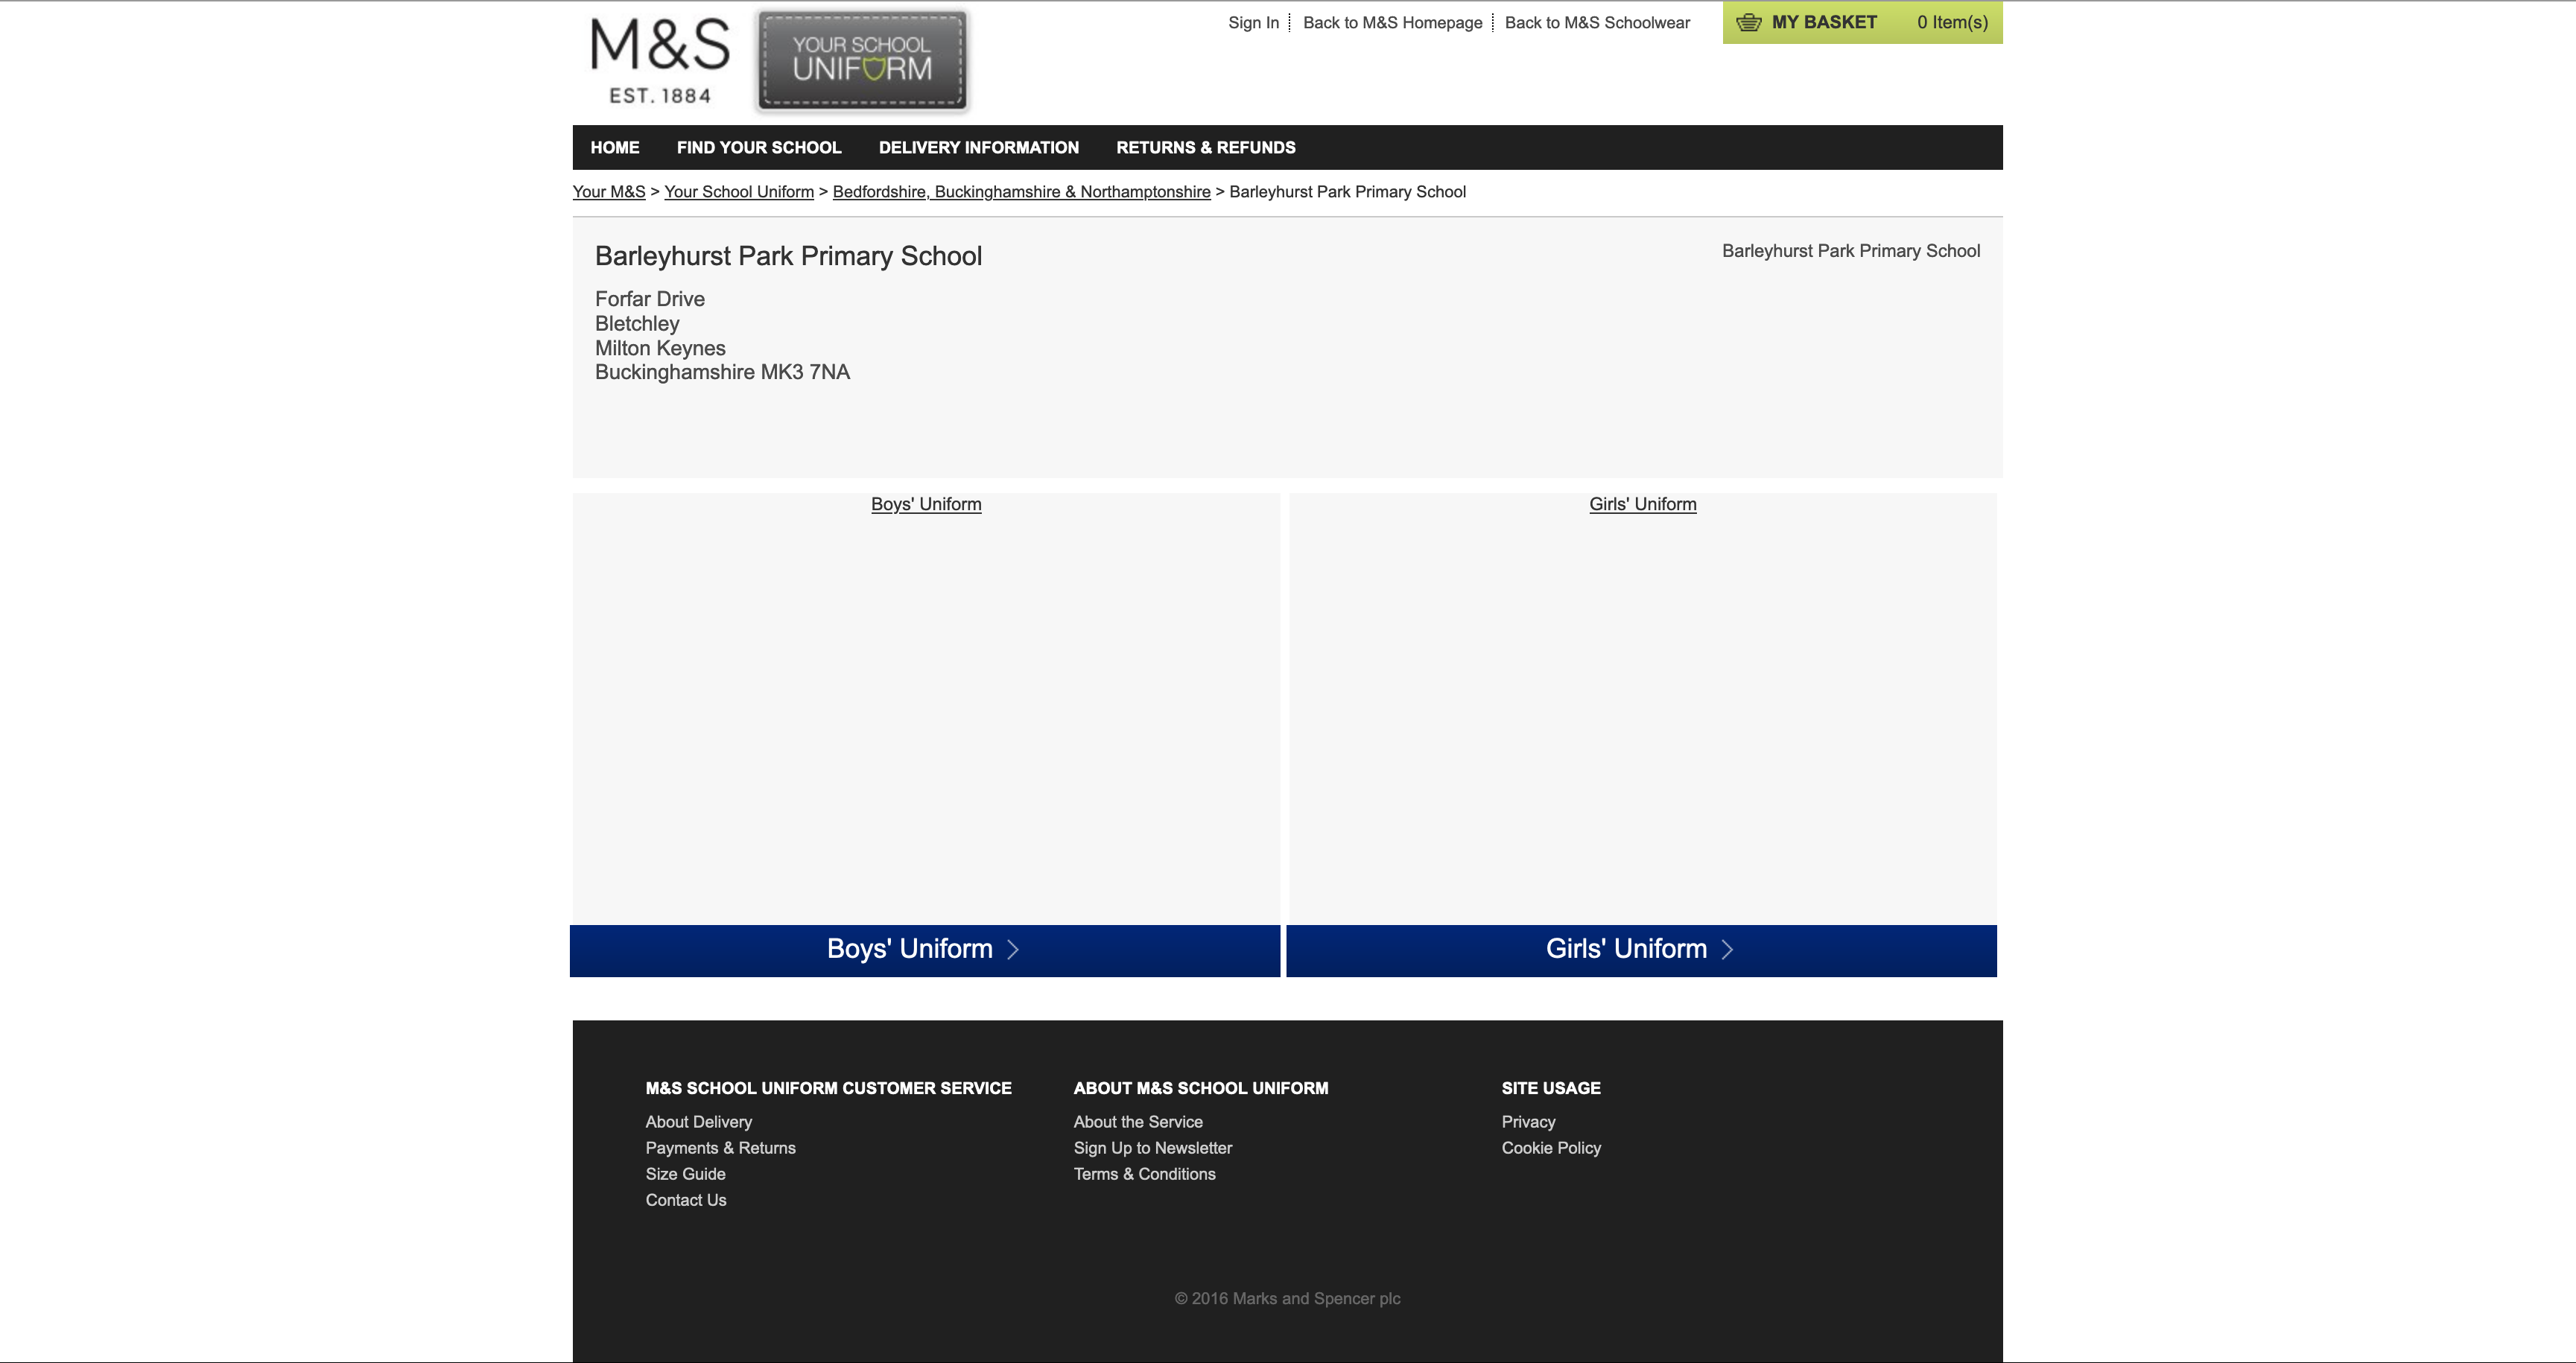Click the school name label at top right of the school details panel
Viewport: 2576px width, 1363px height.
pos(1851,251)
